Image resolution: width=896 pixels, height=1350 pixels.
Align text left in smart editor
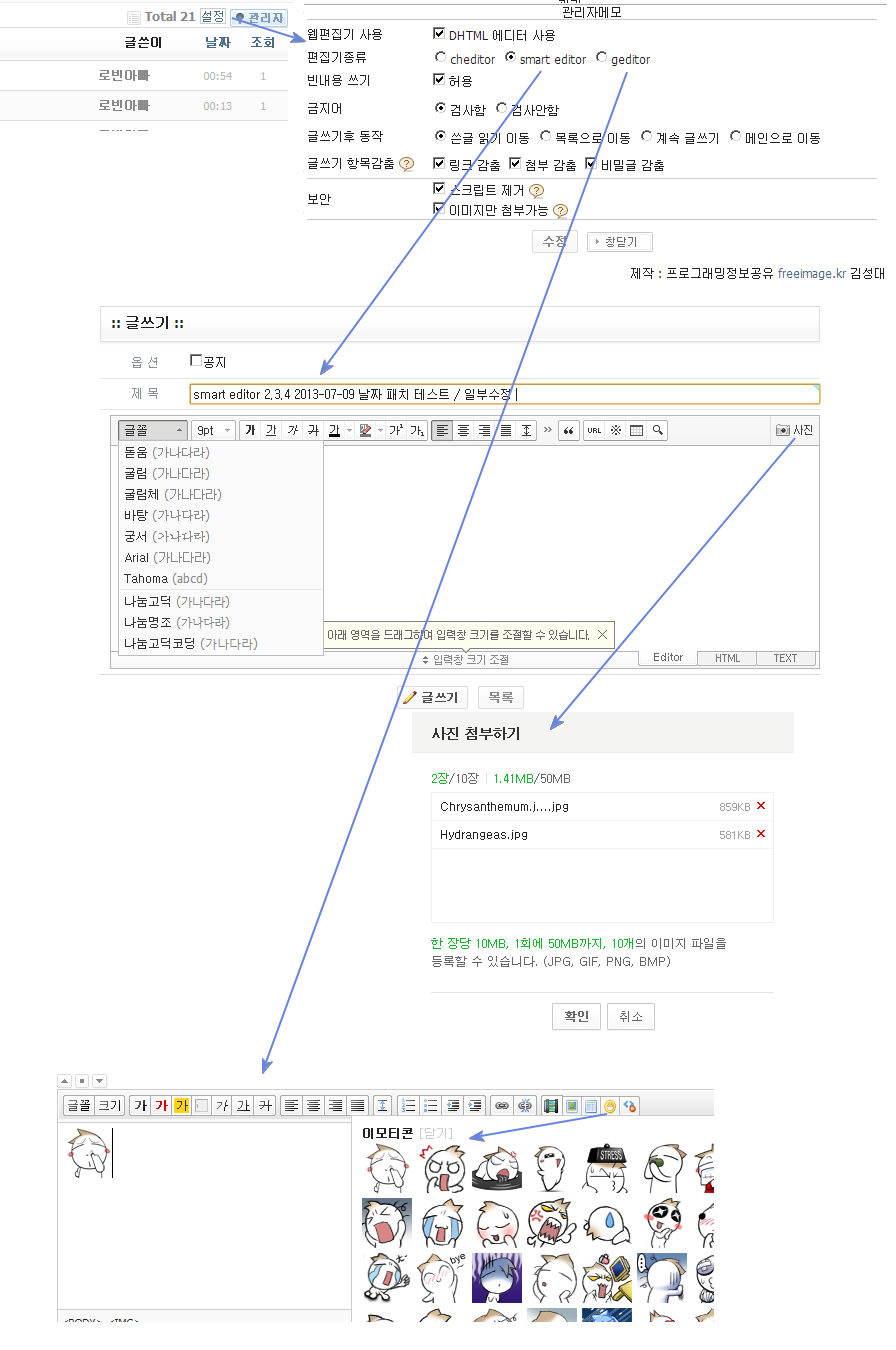point(442,430)
